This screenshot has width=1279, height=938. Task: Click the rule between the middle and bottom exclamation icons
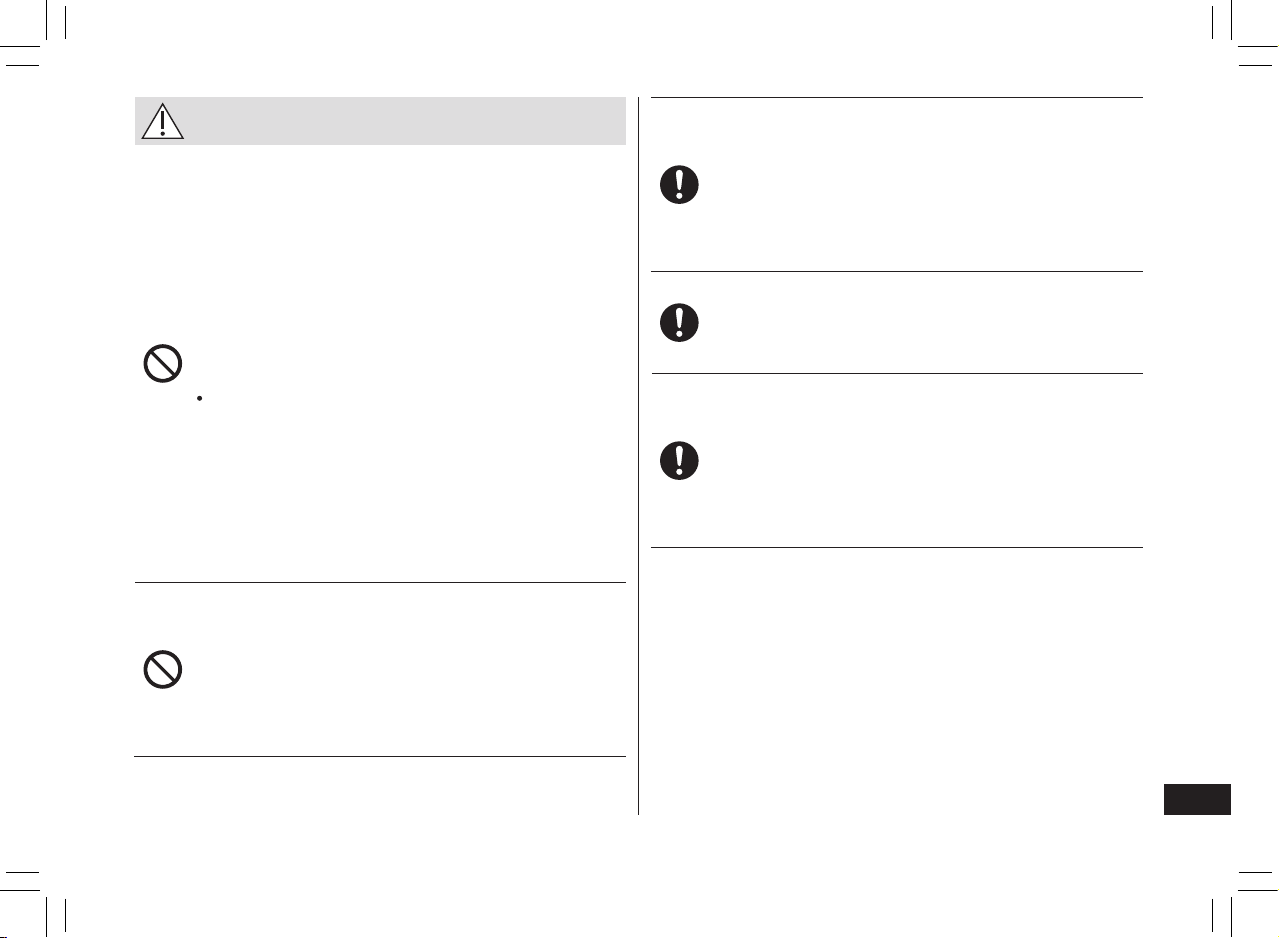[897, 373]
